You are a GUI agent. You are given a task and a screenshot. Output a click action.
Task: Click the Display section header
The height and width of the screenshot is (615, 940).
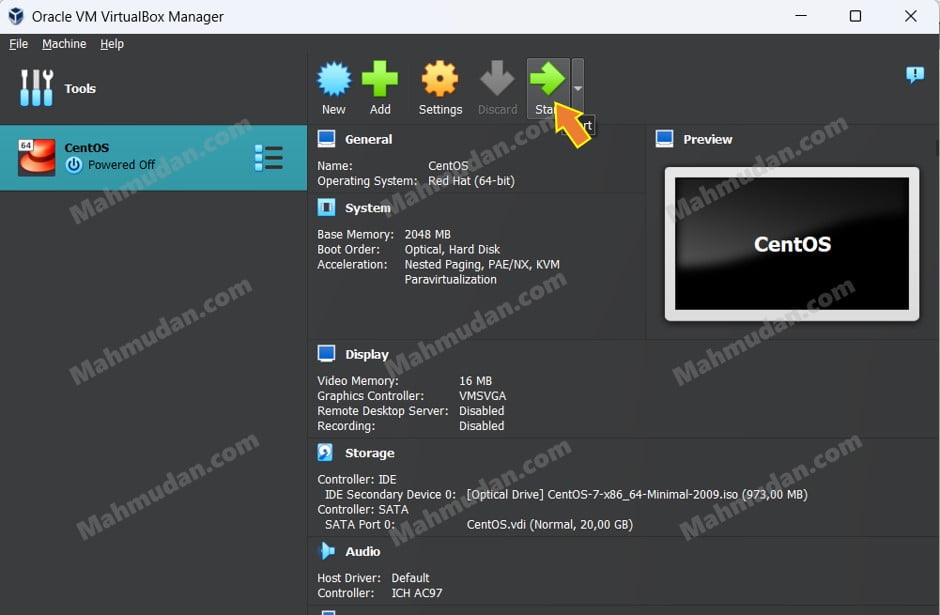[366, 354]
